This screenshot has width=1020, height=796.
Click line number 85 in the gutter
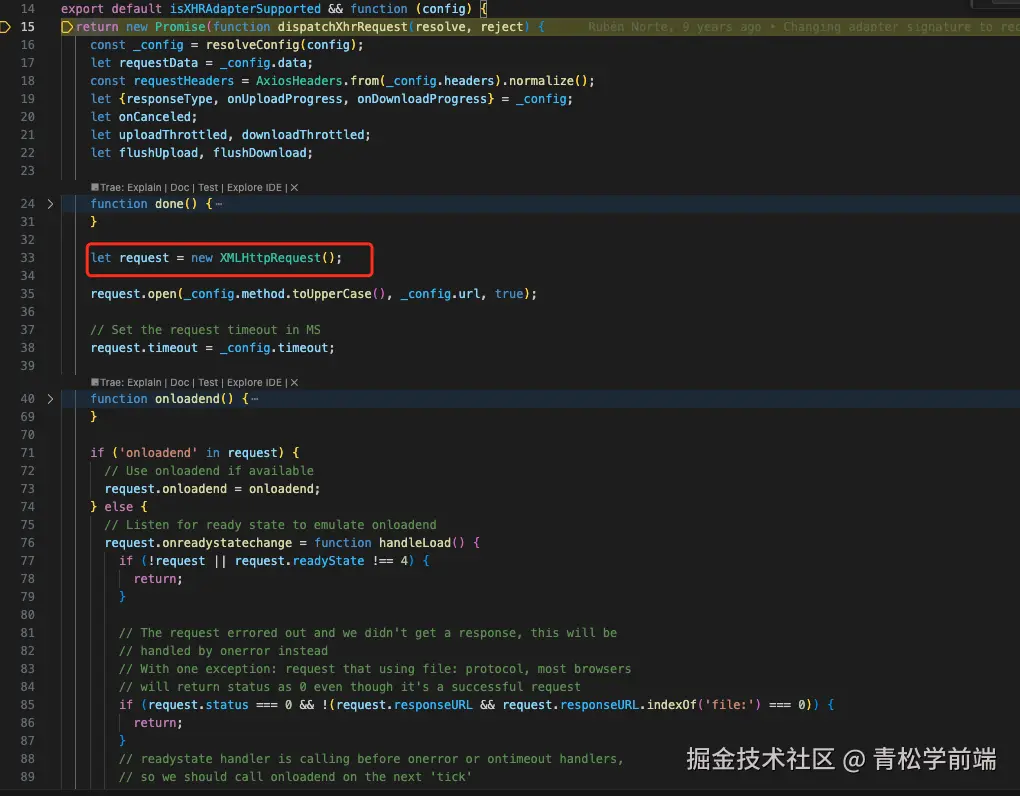pyautogui.click(x=27, y=704)
